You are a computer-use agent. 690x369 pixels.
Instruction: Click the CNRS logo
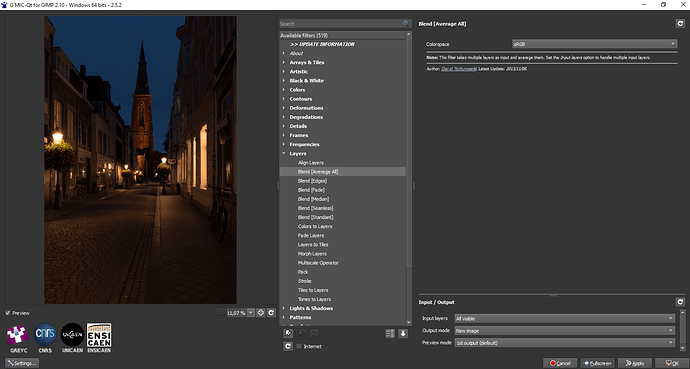45,335
